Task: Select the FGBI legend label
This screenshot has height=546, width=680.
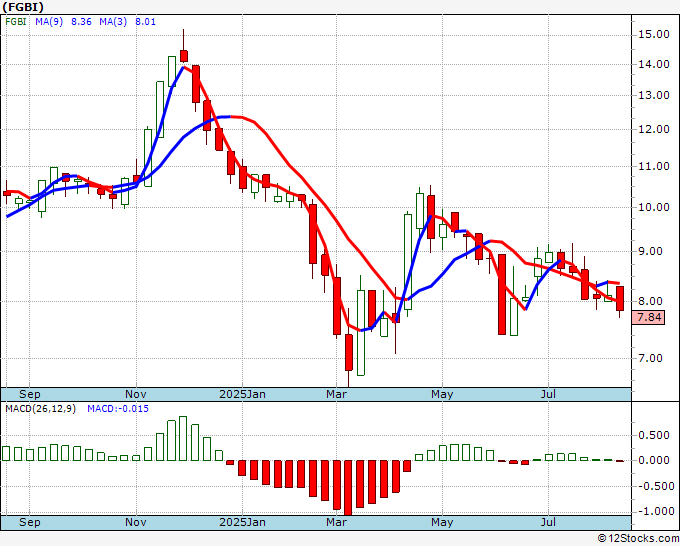Action: (16, 22)
